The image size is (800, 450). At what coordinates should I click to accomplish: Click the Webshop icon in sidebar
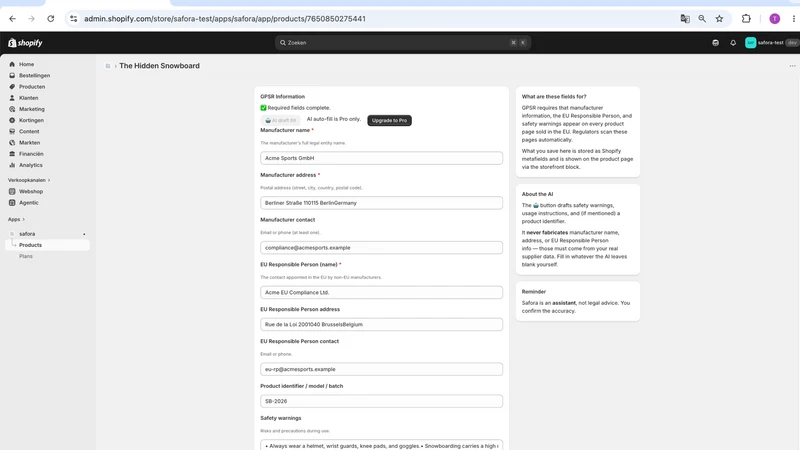click(12, 191)
